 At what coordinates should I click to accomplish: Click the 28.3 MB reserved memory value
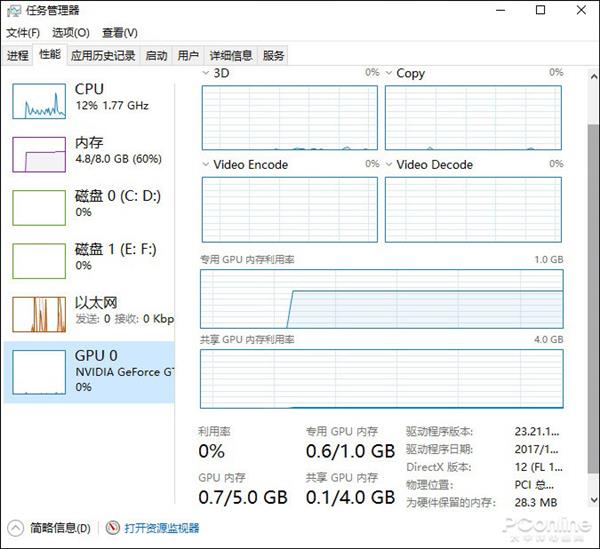click(536, 502)
